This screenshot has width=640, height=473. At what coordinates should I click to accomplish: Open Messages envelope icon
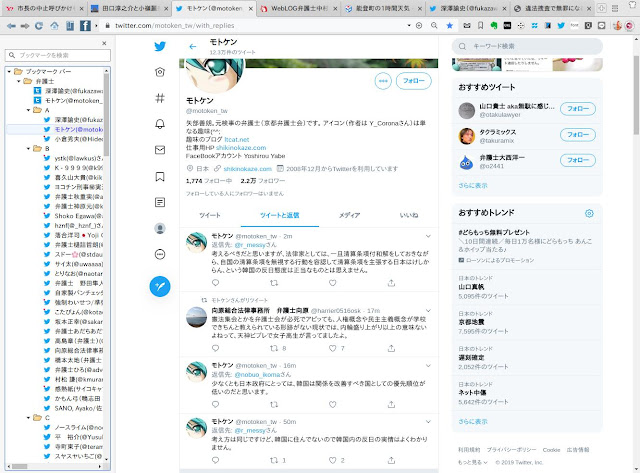click(x=160, y=150)
